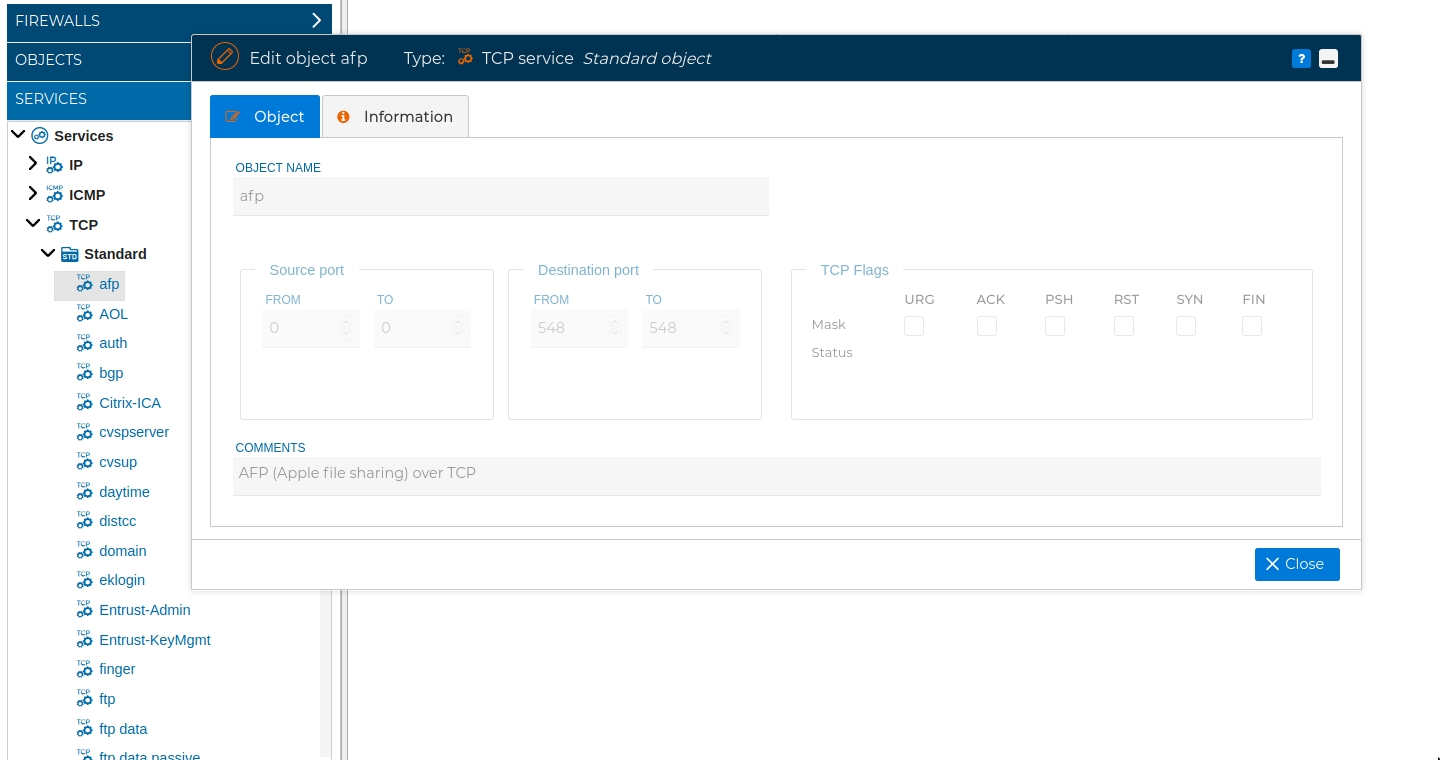Select the cvspserver service in tree
The image size is (1440, 760).
[134, 432]
